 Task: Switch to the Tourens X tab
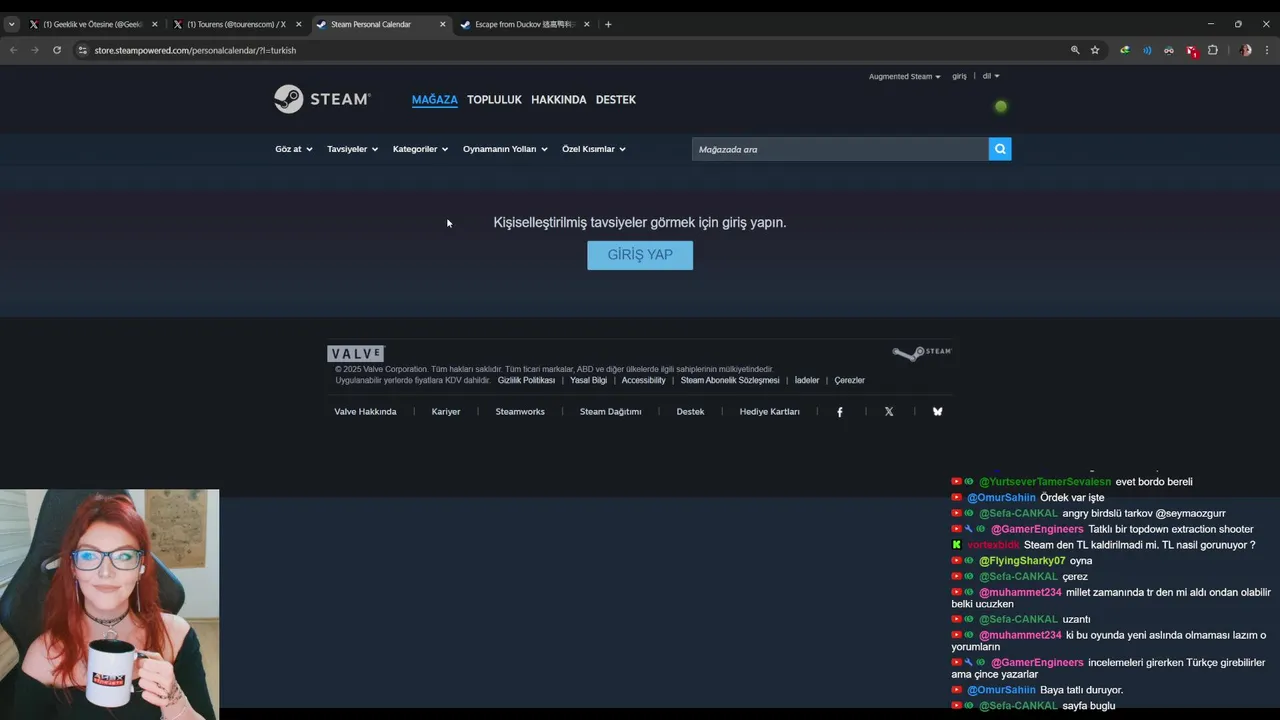pos(237,24)
